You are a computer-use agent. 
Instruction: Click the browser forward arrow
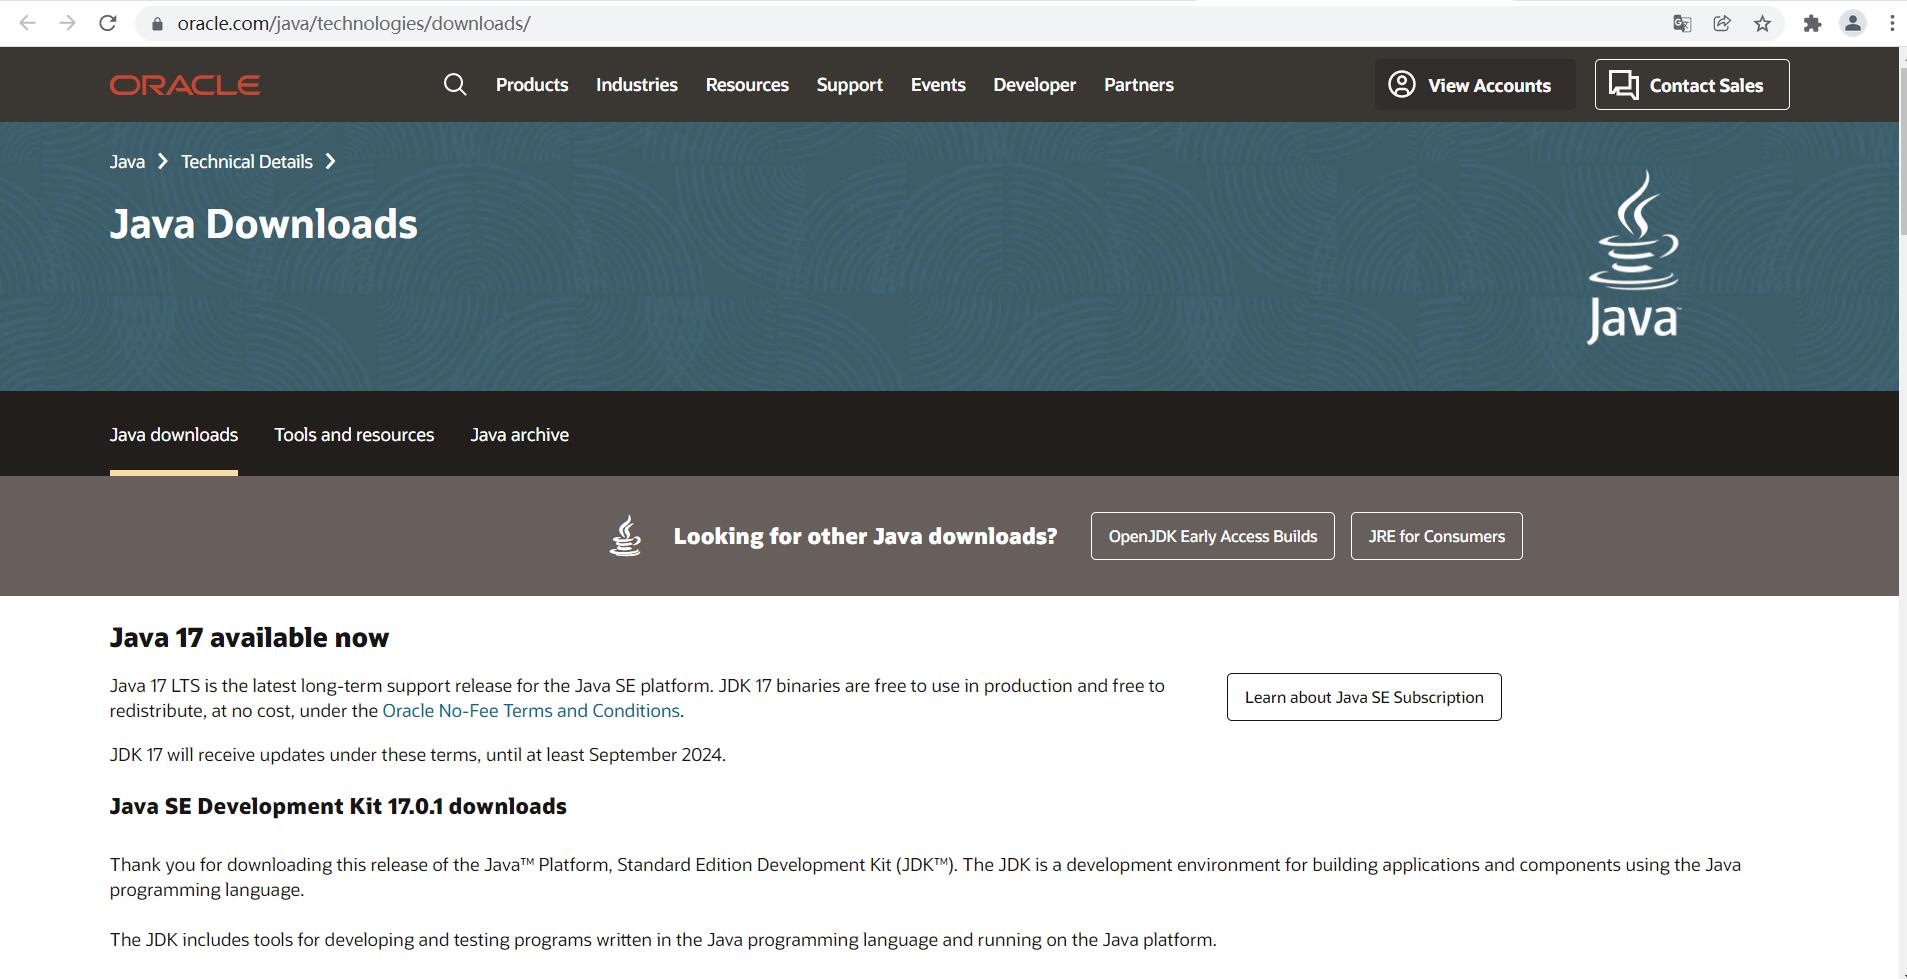click(67, 23)
